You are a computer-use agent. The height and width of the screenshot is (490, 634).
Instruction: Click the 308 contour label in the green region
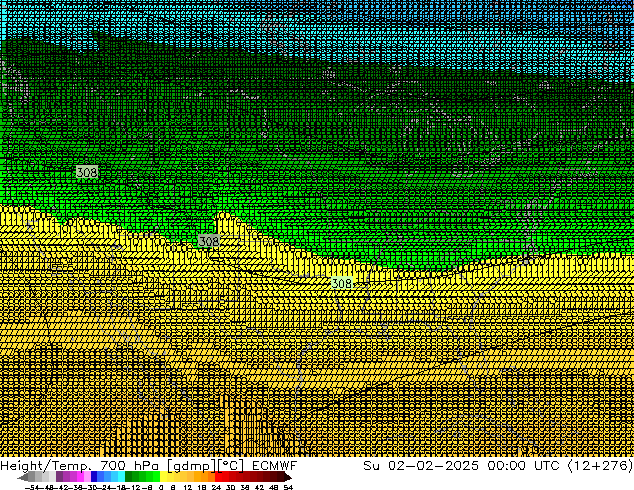(87, 172)
